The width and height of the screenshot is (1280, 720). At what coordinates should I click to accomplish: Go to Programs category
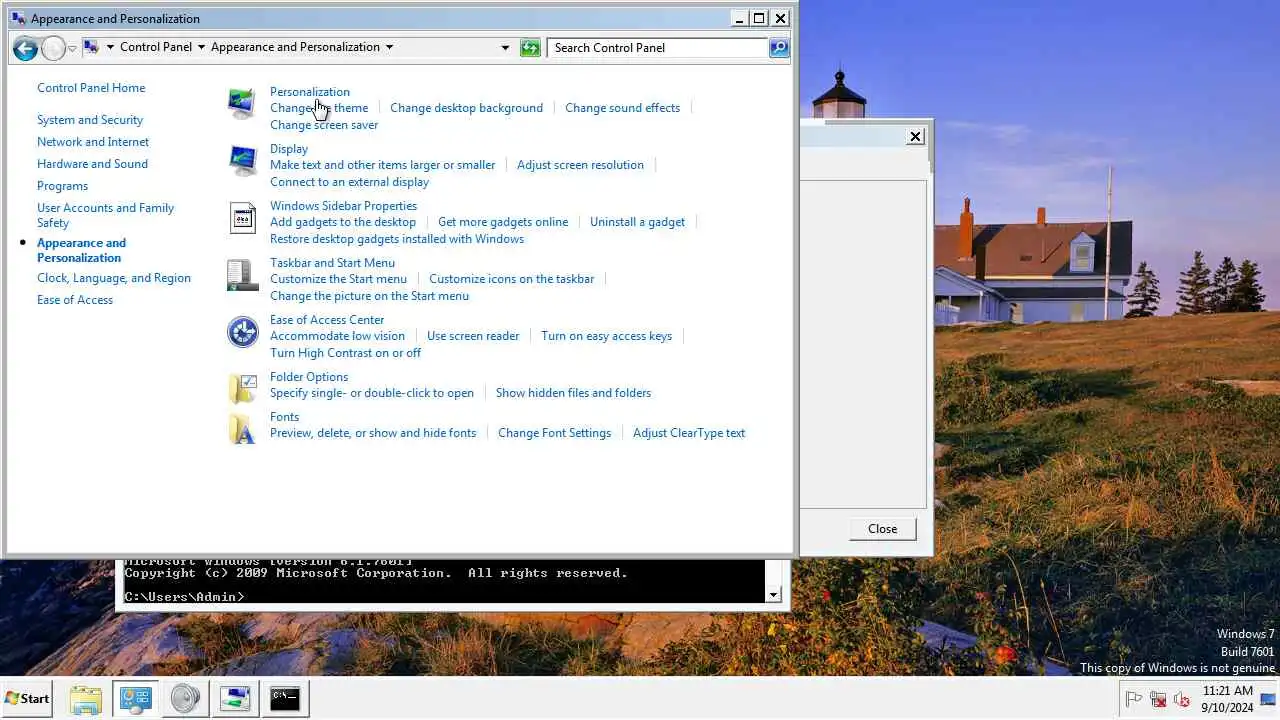[x=62, y=186]
